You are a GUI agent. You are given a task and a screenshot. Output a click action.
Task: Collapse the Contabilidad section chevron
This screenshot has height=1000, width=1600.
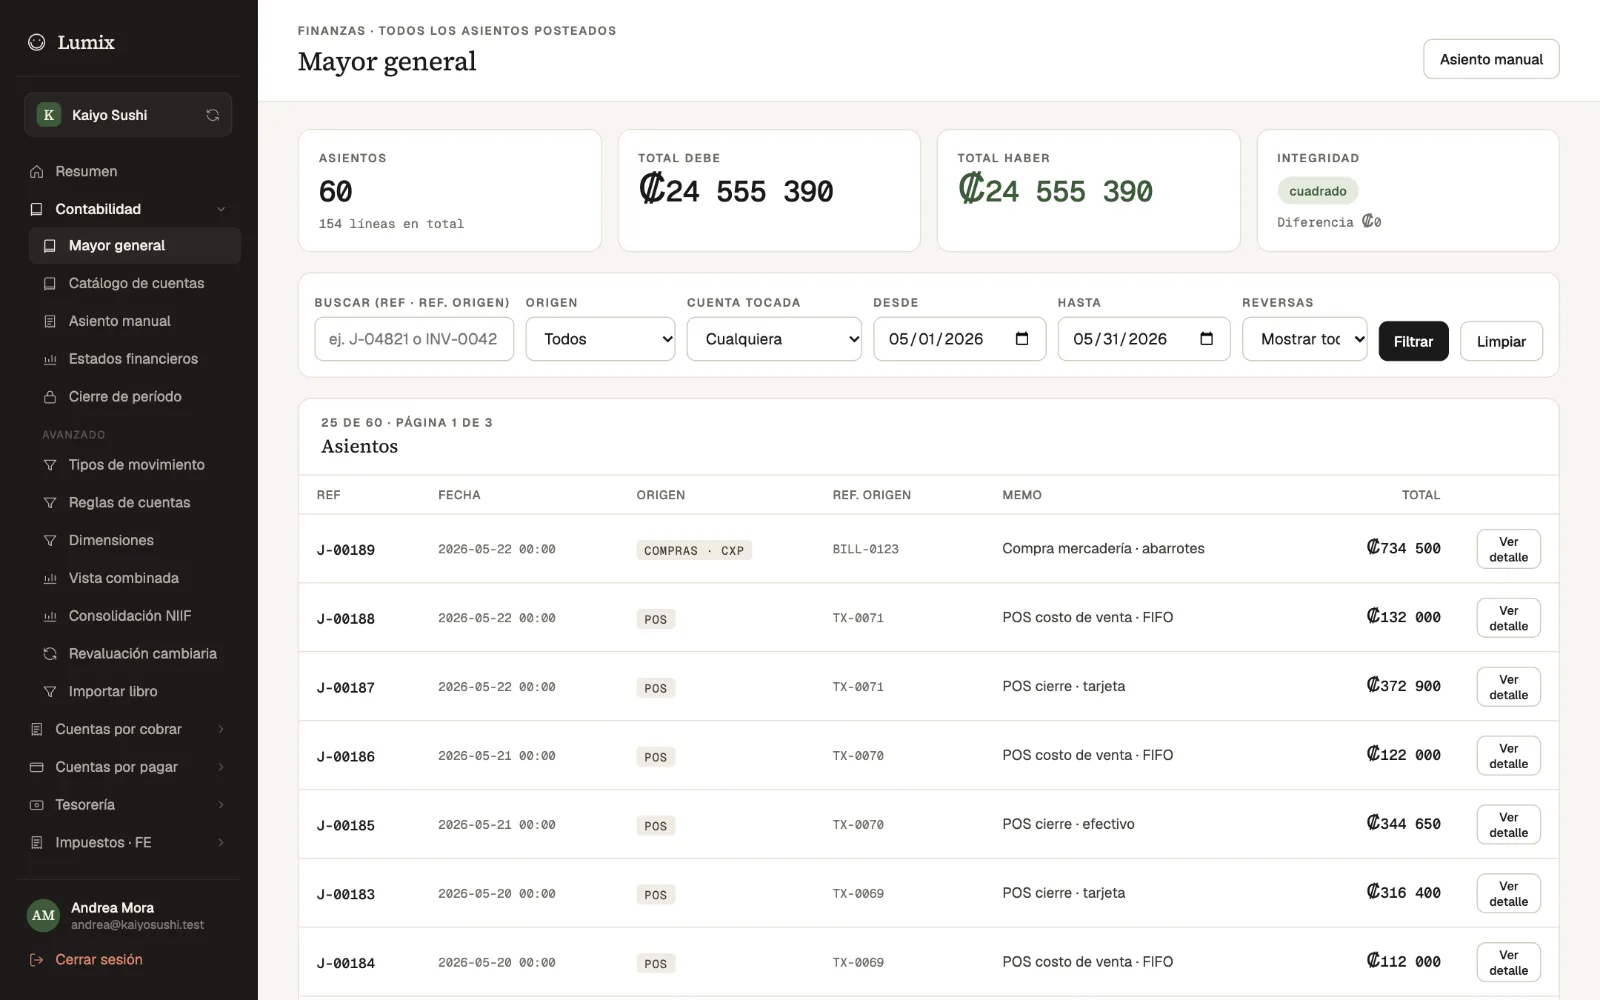[221, 209]
